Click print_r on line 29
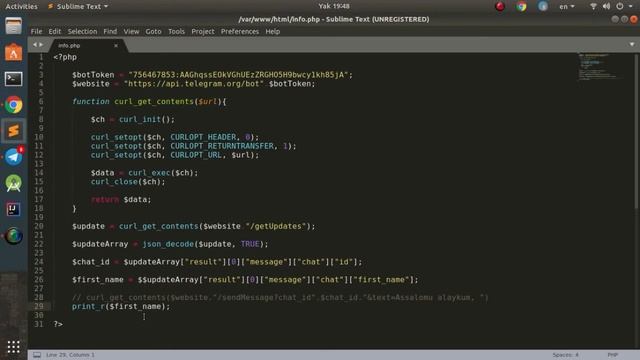Screen dimensions: 640x360 click(x=88, y=306)
